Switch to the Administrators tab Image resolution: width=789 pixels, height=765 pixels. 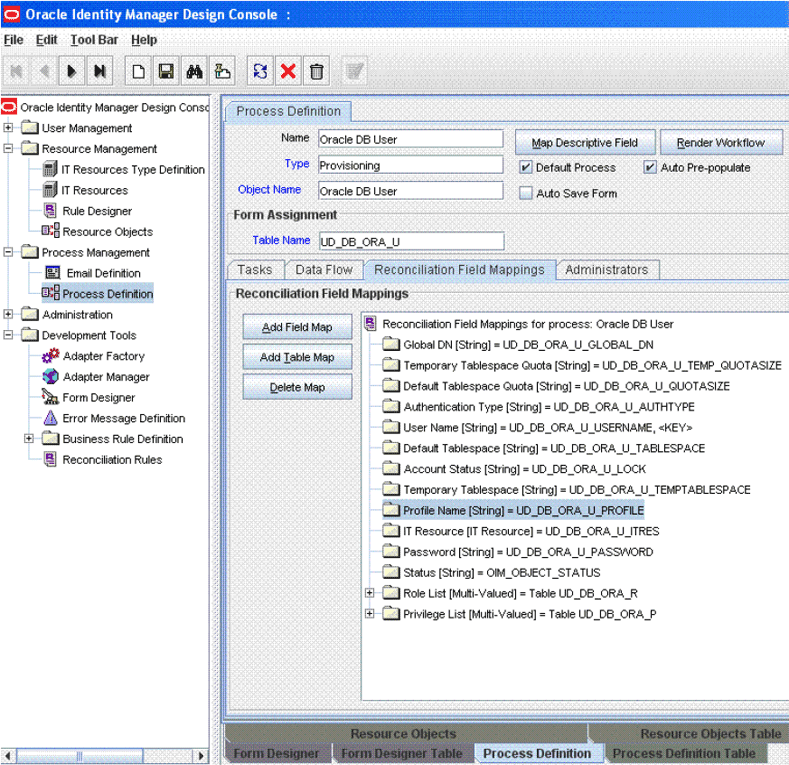[x=607, y=270]
